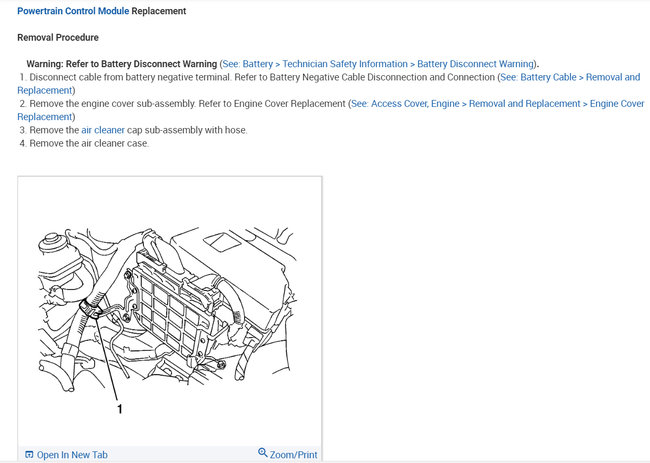Click the Open In New Tab icon
Image resolution: width=650 pixels, height=463 pixels.
(29, 455)
